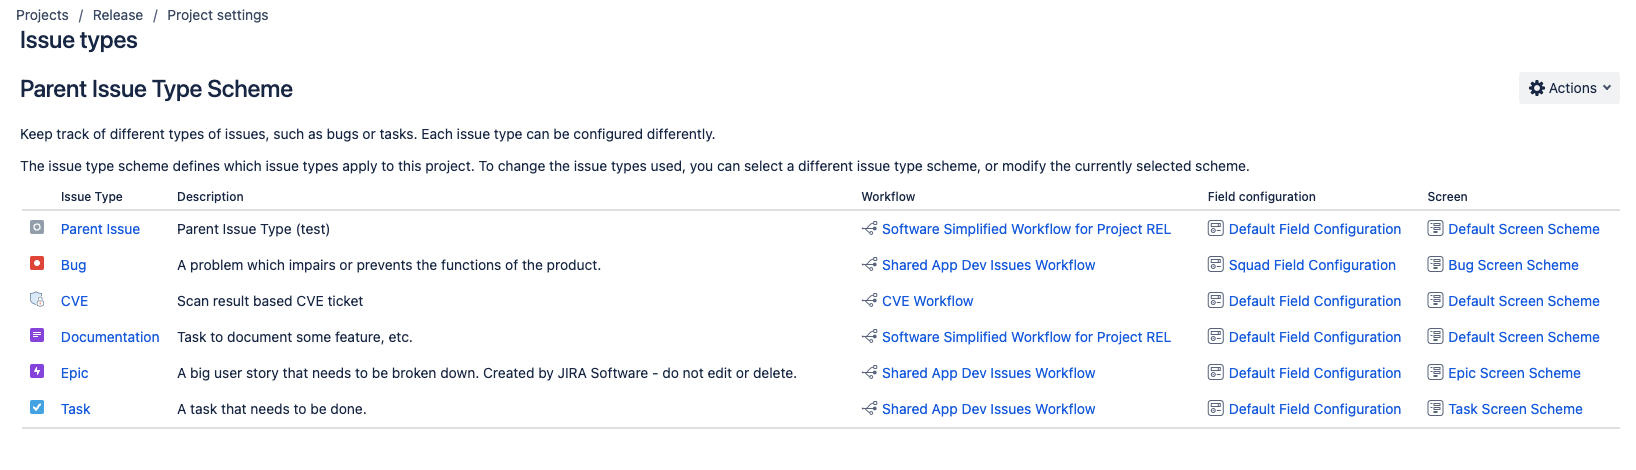Image resolution: width=1636 pixels, height=470 pixels.
Task: Click the CVE shield issue type icon
Action: tap(37, 299)
